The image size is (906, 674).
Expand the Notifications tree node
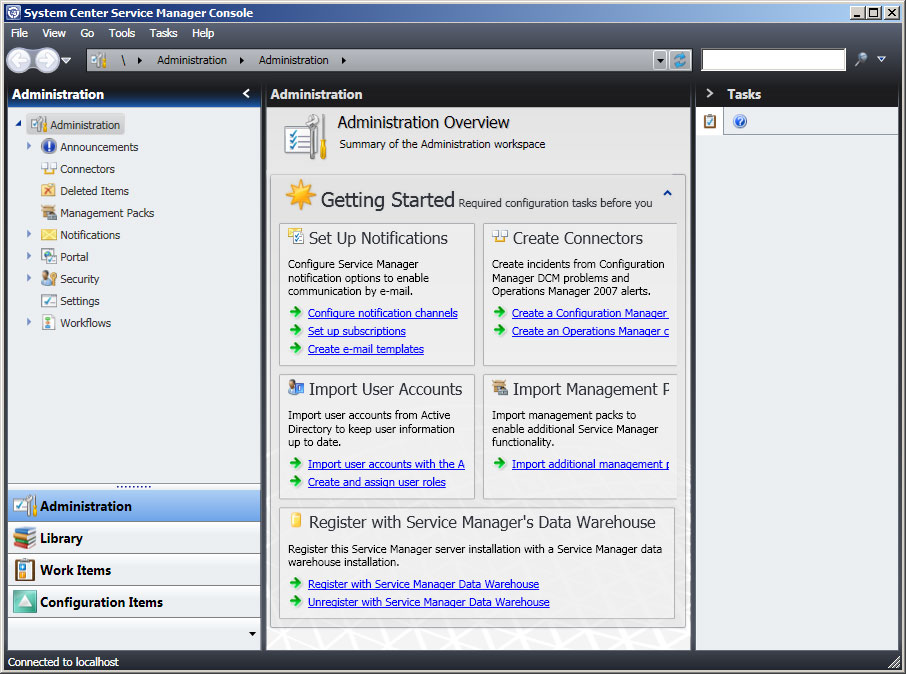[29, 234]
